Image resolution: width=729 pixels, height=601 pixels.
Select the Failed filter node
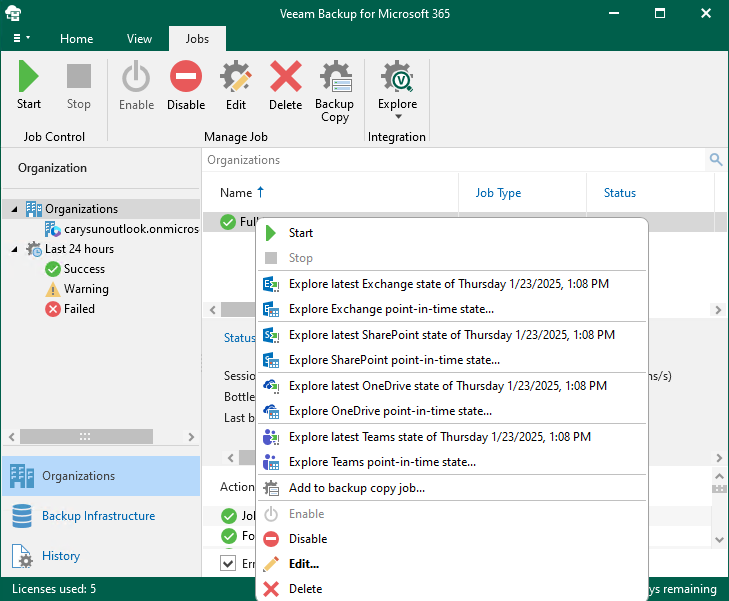point(70,309)
